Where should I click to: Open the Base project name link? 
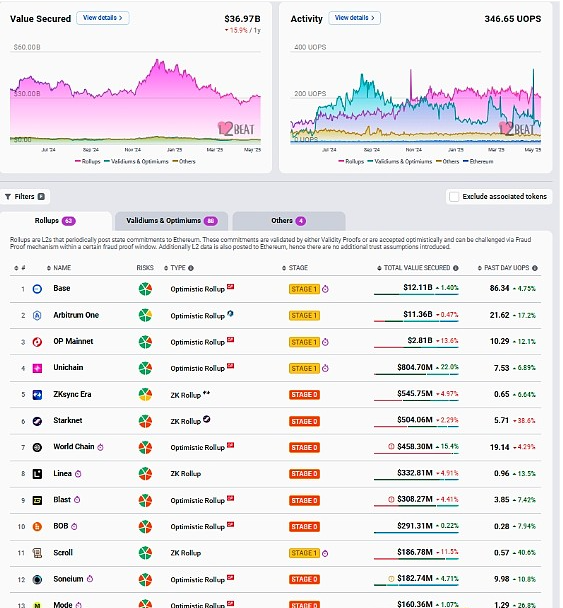point(62,288)
